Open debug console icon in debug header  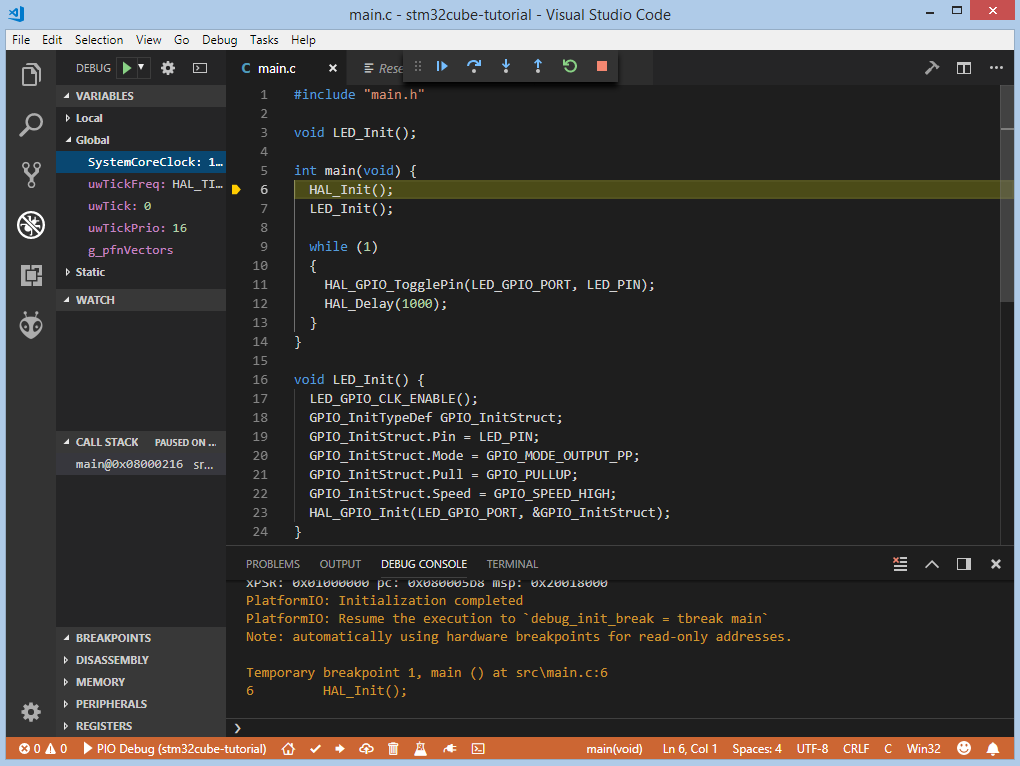[x=200, y=68]
